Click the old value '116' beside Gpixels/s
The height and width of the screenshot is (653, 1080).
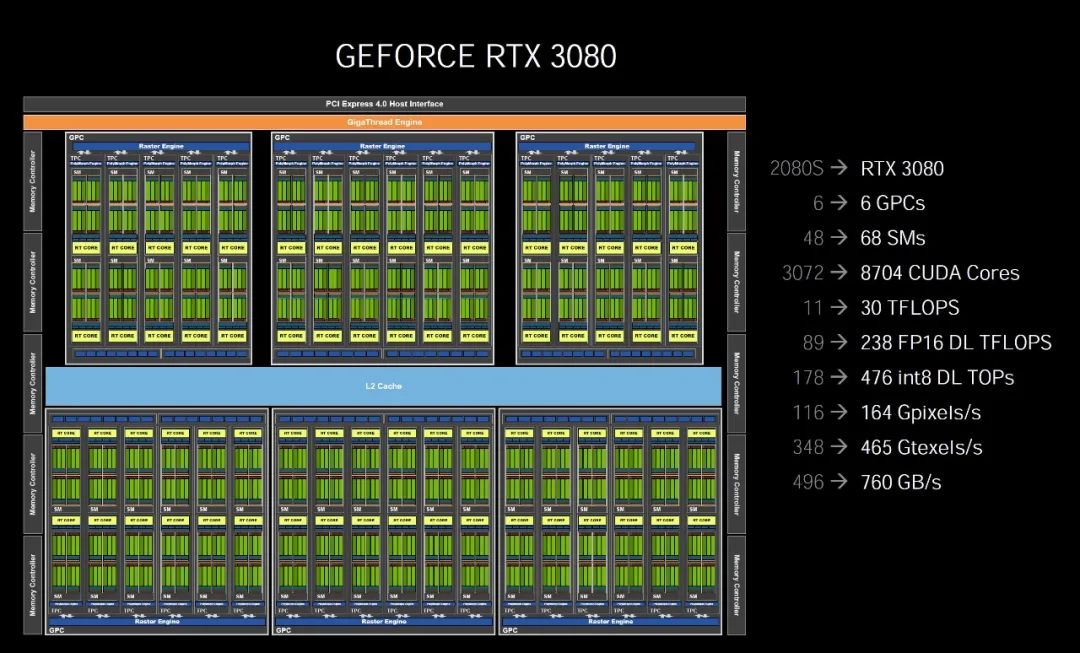click(808, 413)
